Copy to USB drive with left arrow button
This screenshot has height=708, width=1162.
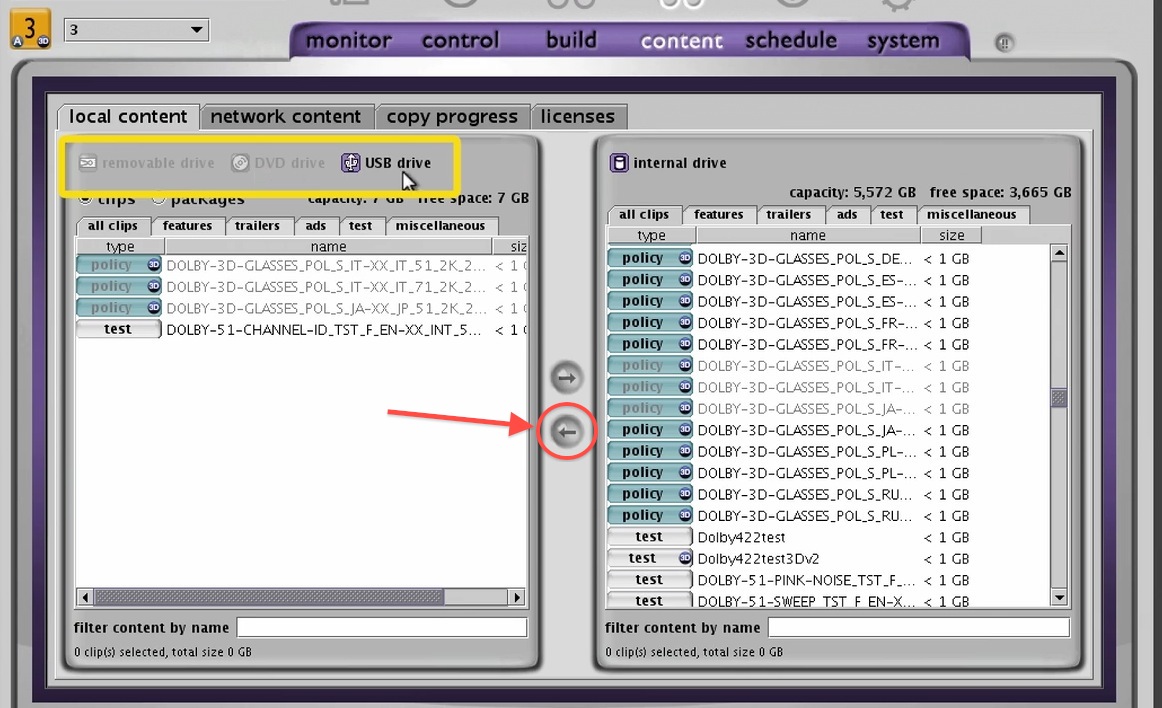tap(567, 431)
